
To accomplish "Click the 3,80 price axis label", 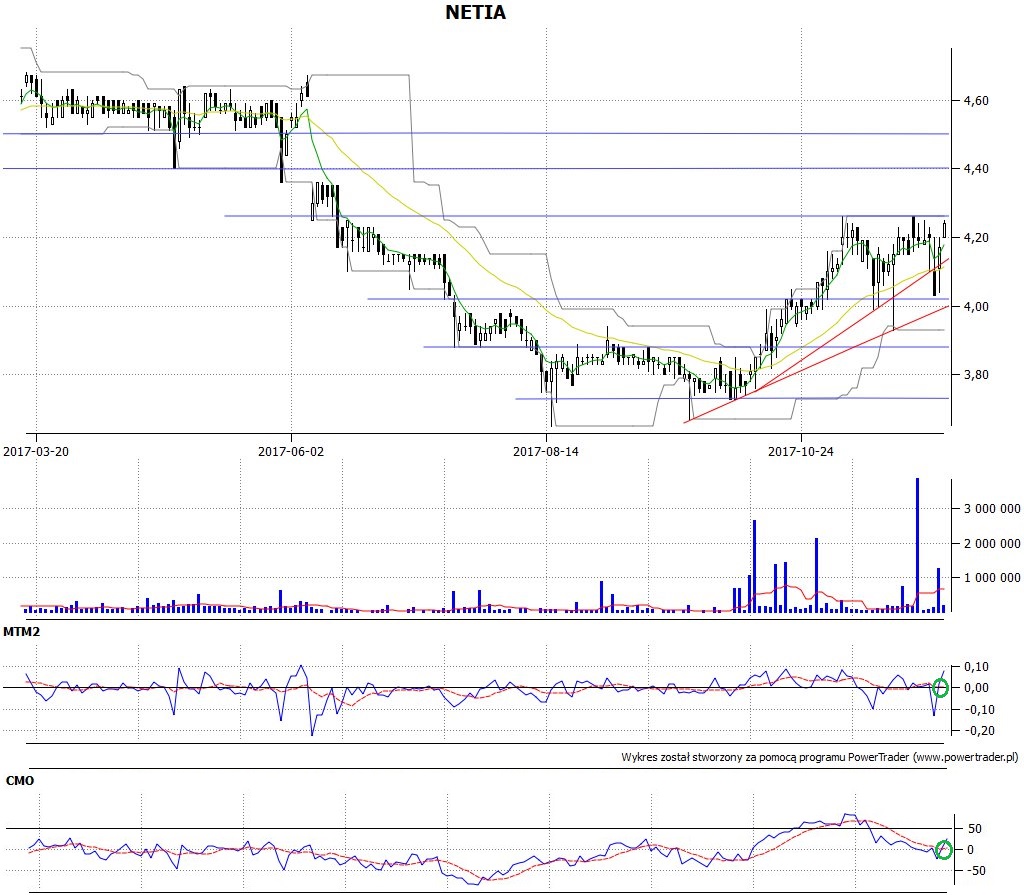I will [976, 375].
